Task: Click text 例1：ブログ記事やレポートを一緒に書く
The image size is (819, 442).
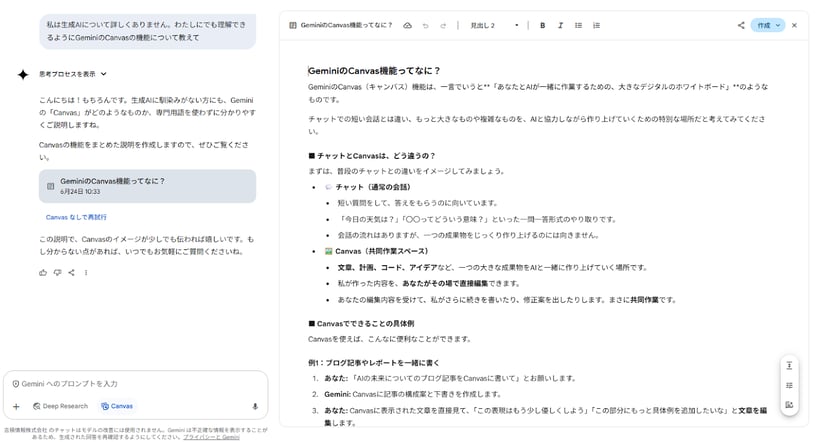Action: tap(373, 363)
